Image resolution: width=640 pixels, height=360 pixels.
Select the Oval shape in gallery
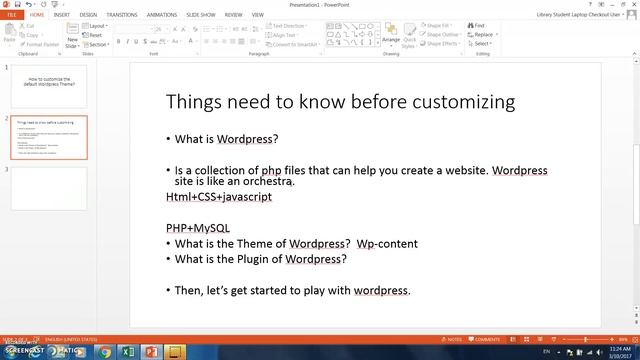370,26
